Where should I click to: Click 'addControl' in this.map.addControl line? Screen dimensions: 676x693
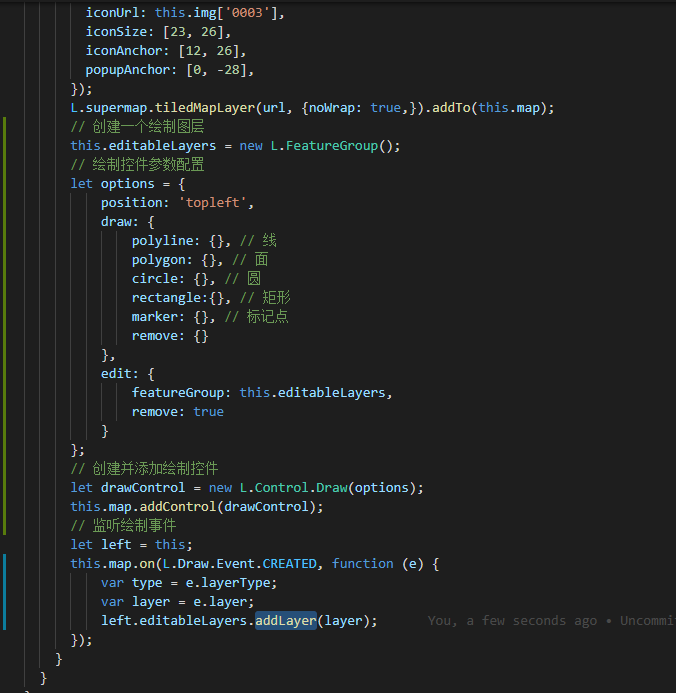click(178, 506)
